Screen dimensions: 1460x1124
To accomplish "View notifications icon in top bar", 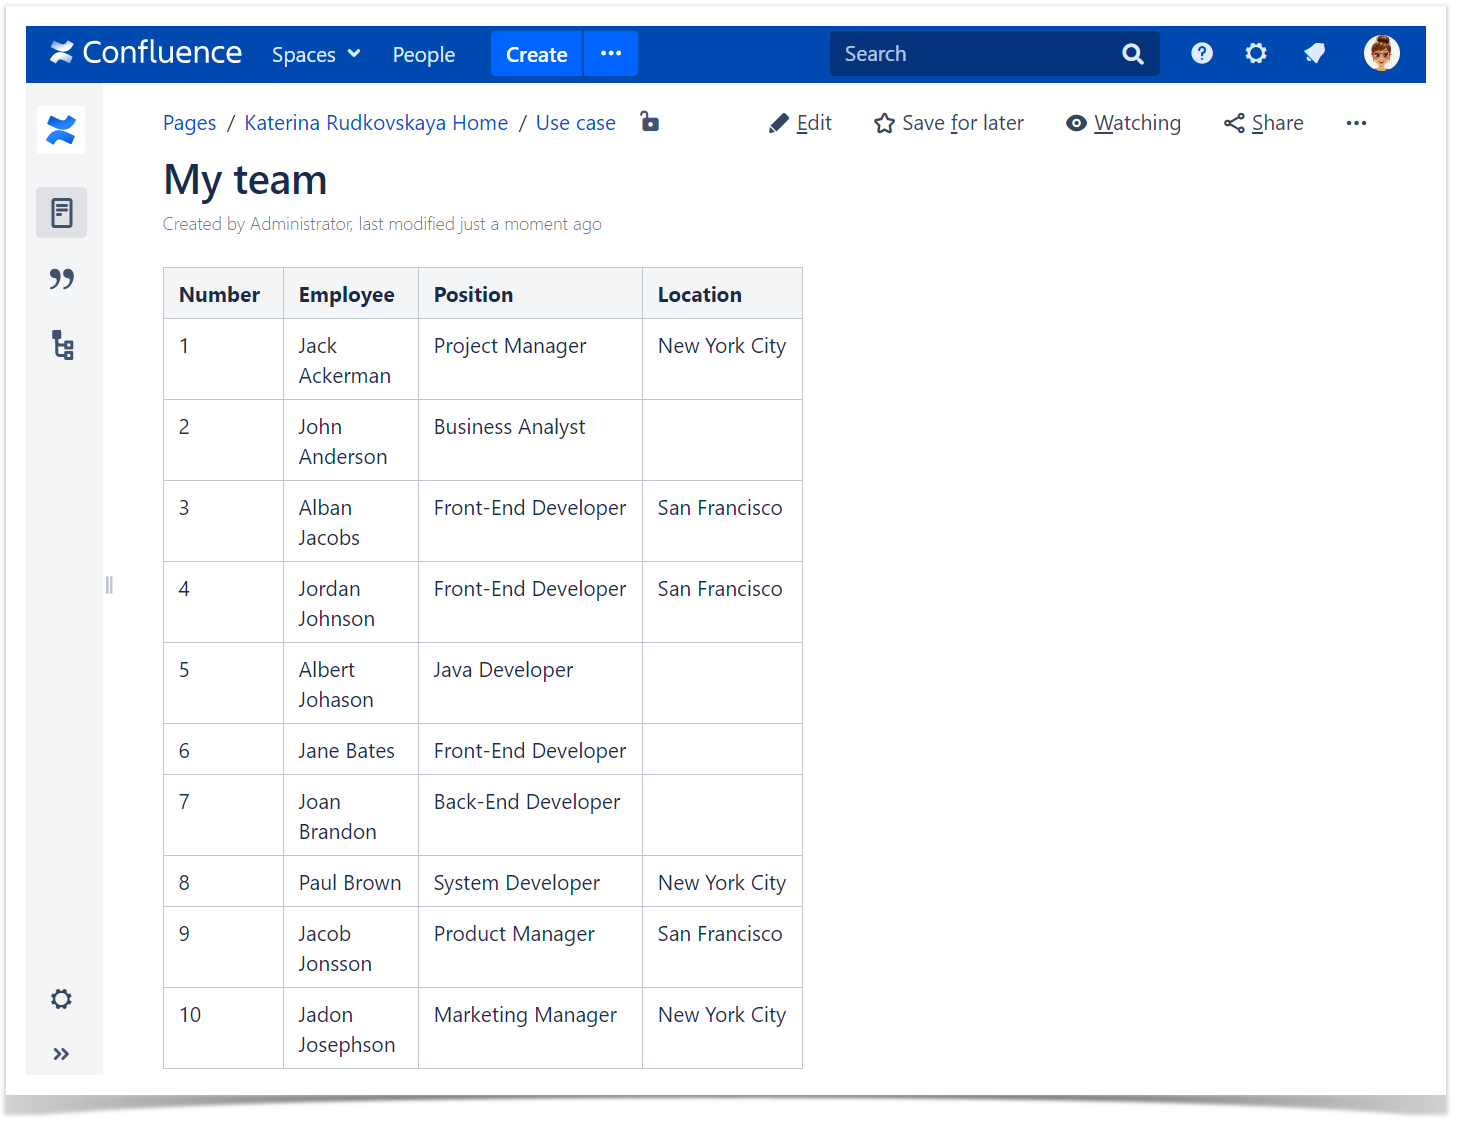I will [1315, 54].
